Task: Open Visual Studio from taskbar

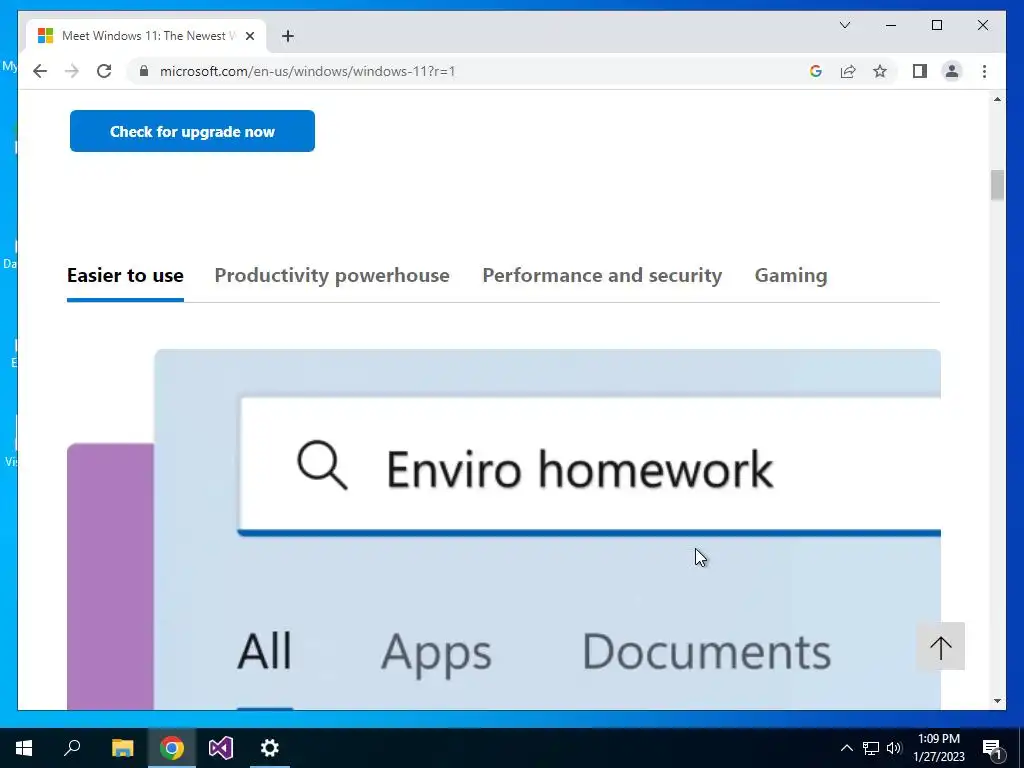Action: pos(221,748)
